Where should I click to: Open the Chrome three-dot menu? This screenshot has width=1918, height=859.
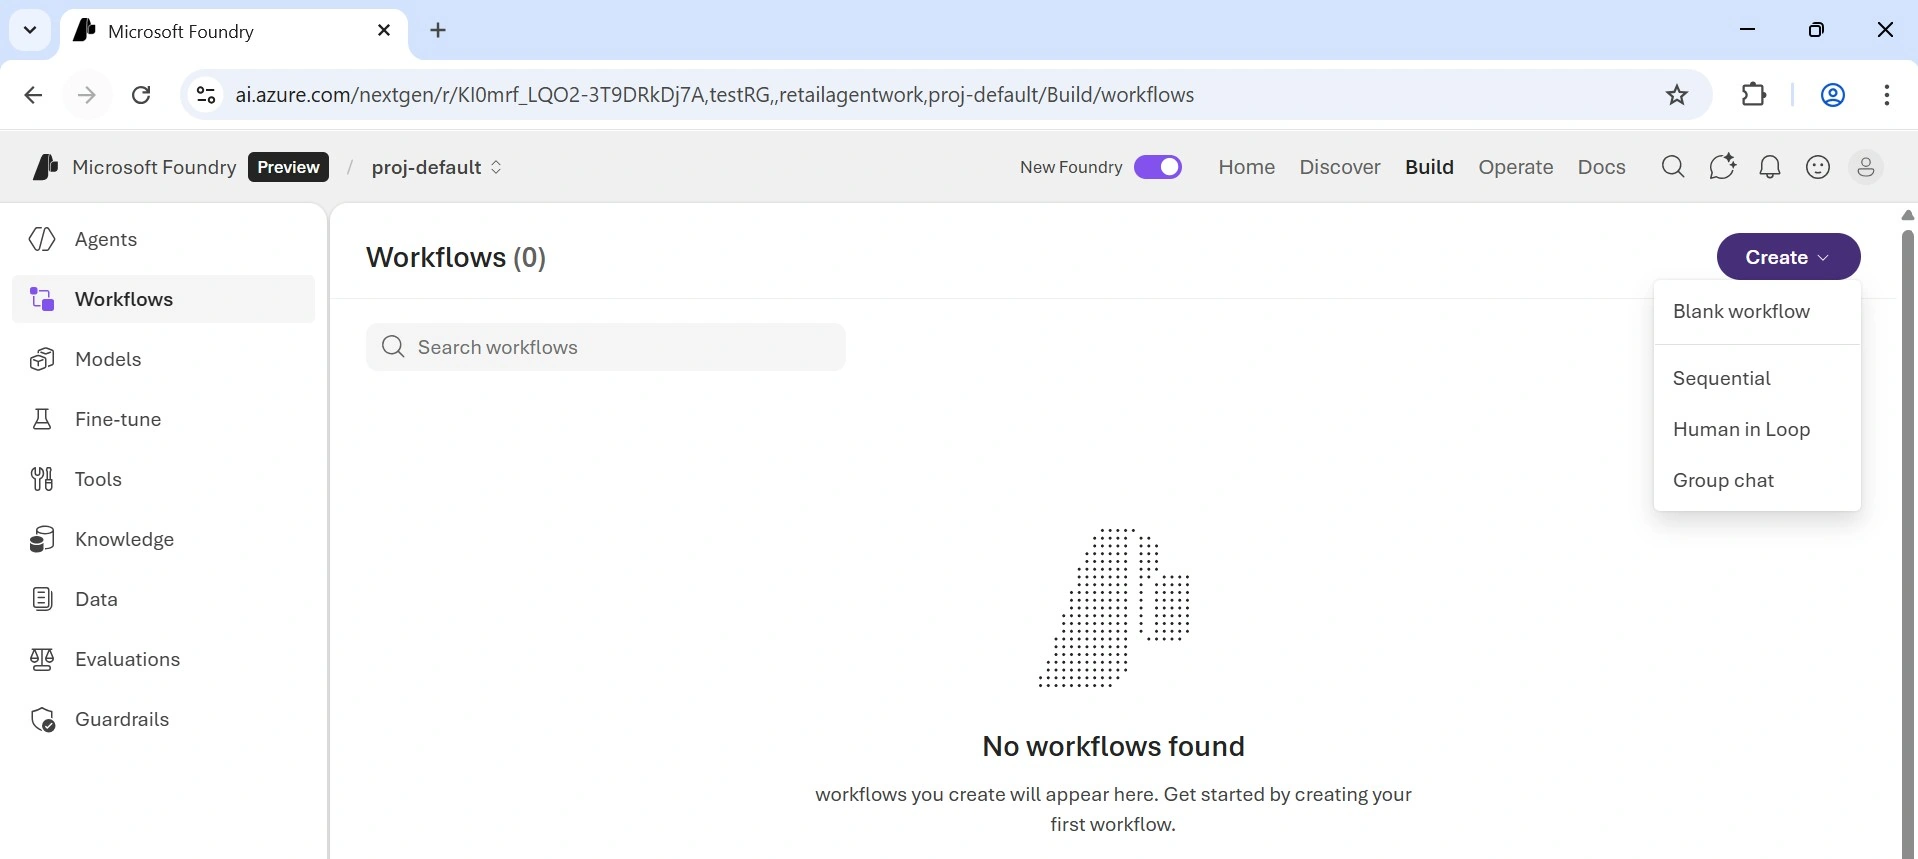(x=1887, y=95)
